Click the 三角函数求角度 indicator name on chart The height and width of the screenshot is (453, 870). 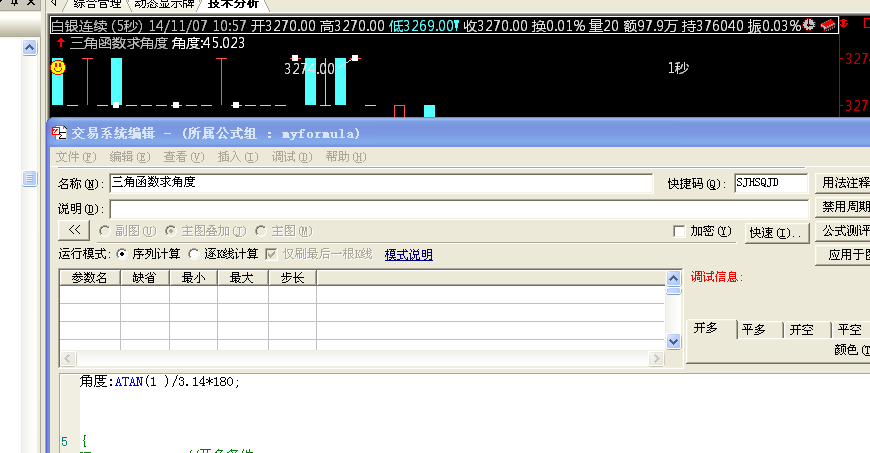tap(119, 43)
